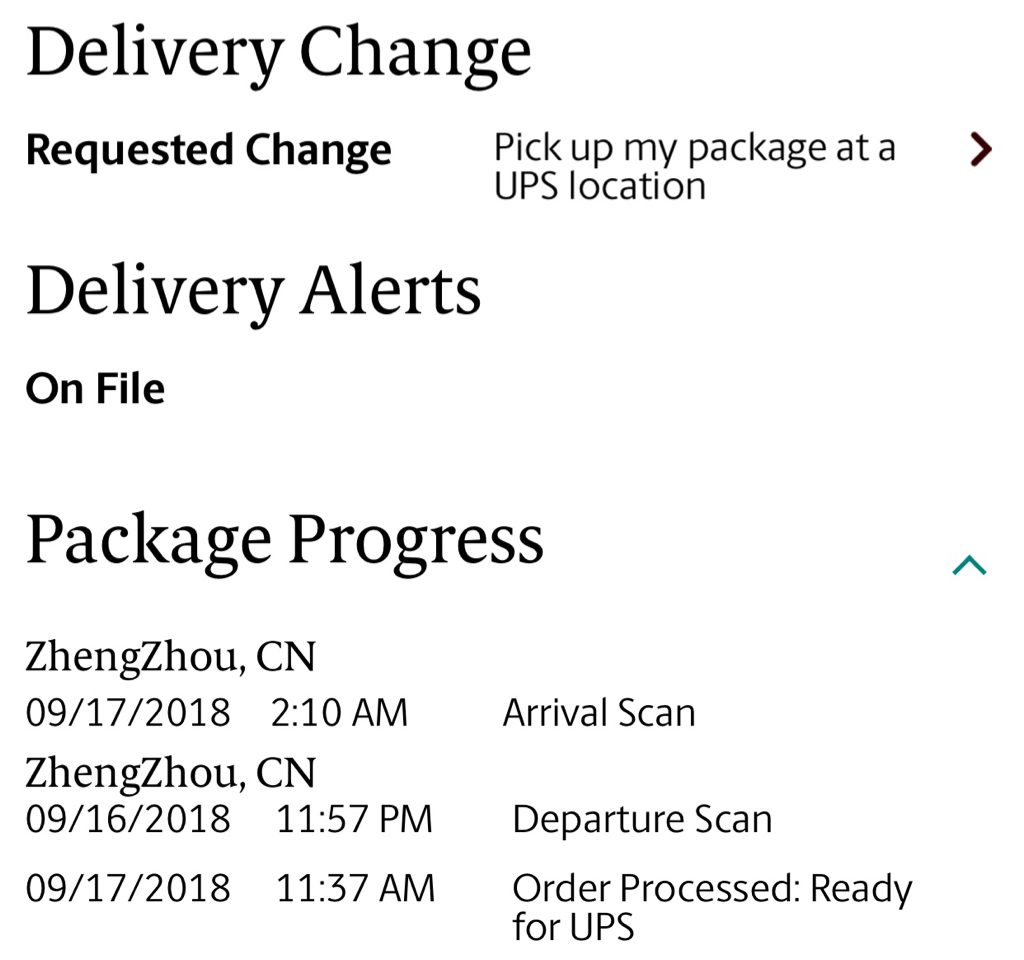Tap the 11:57 PM timestamp
Screen dimensions: 1024x960
(354, 819)
